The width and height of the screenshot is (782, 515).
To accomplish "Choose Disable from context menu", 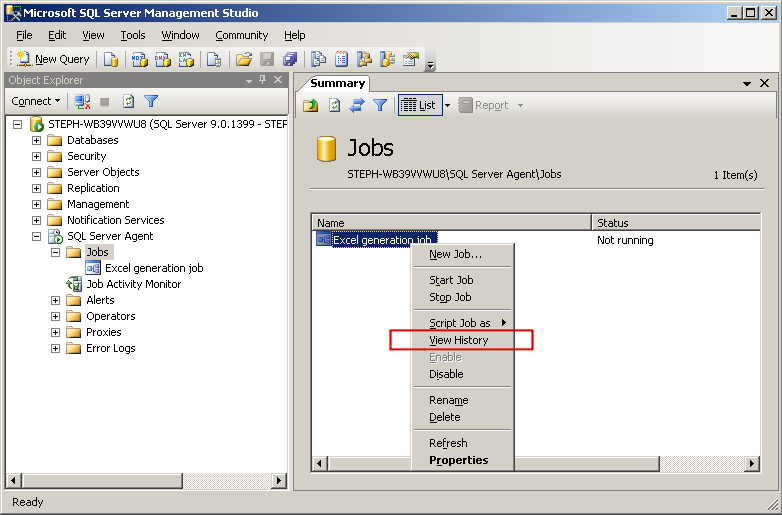I will (463, 374).
